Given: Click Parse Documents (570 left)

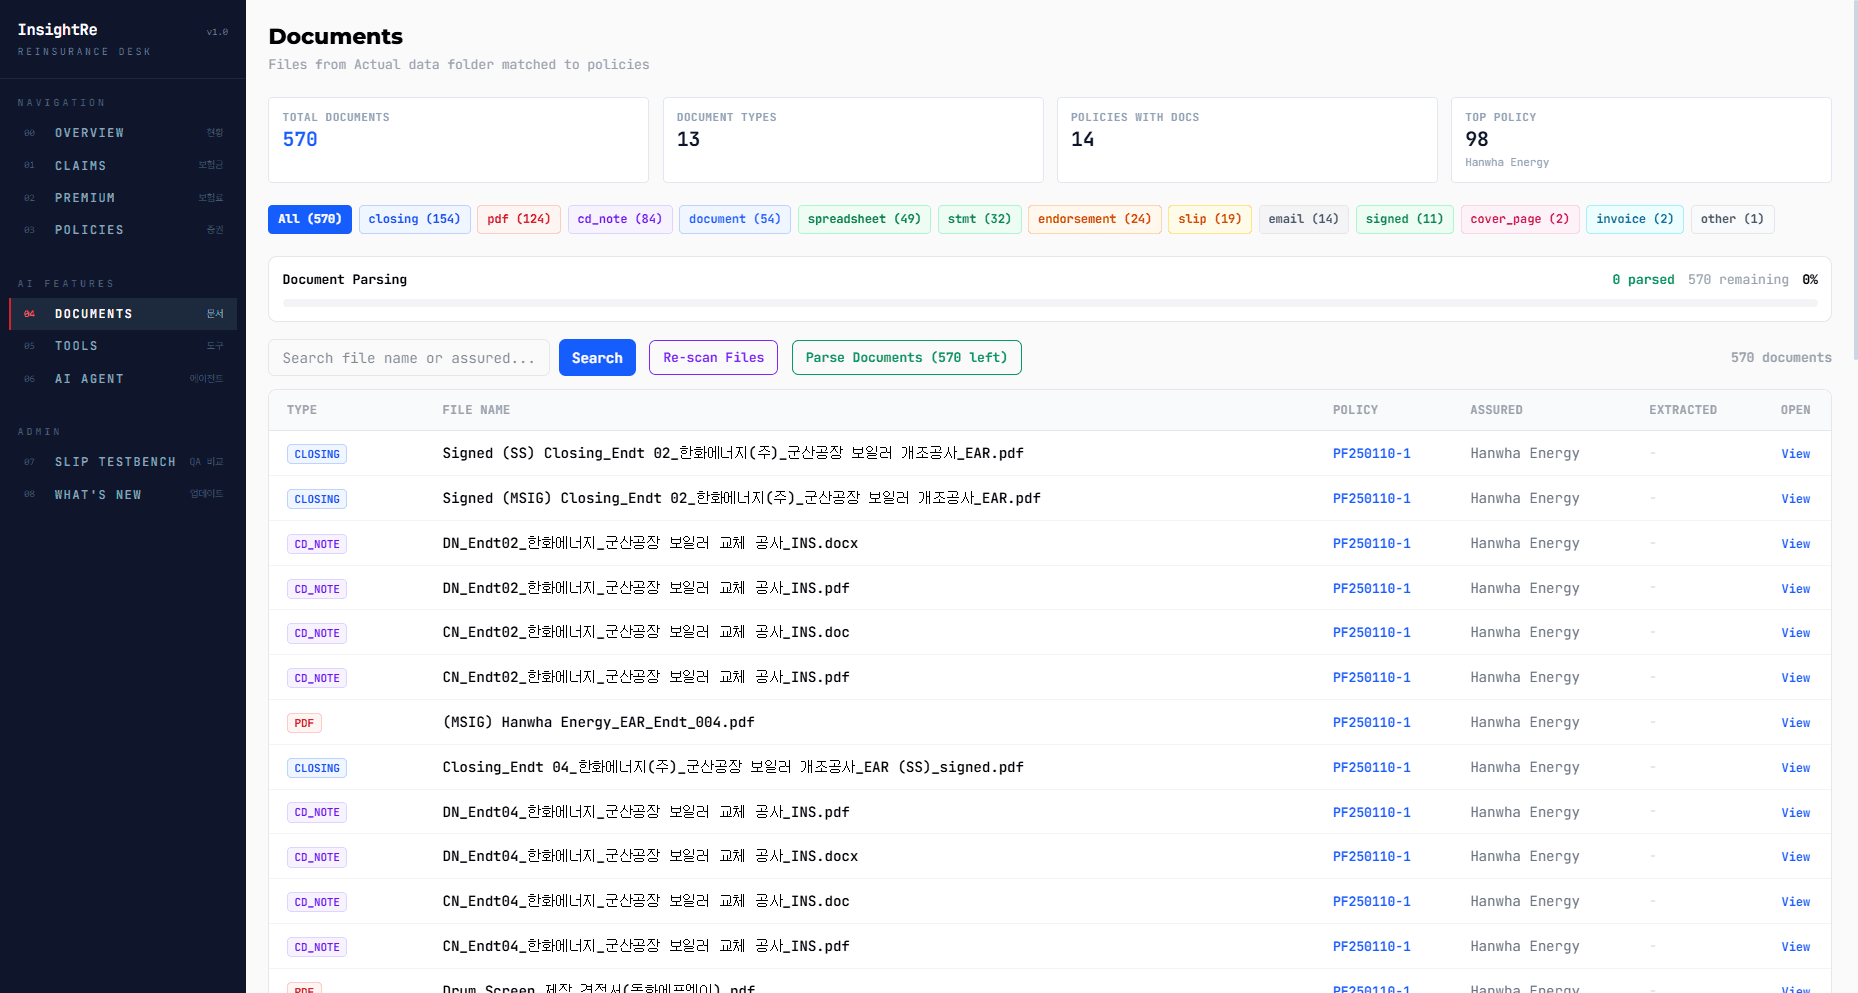Looking at the screenshot, I should click(906, 358).
